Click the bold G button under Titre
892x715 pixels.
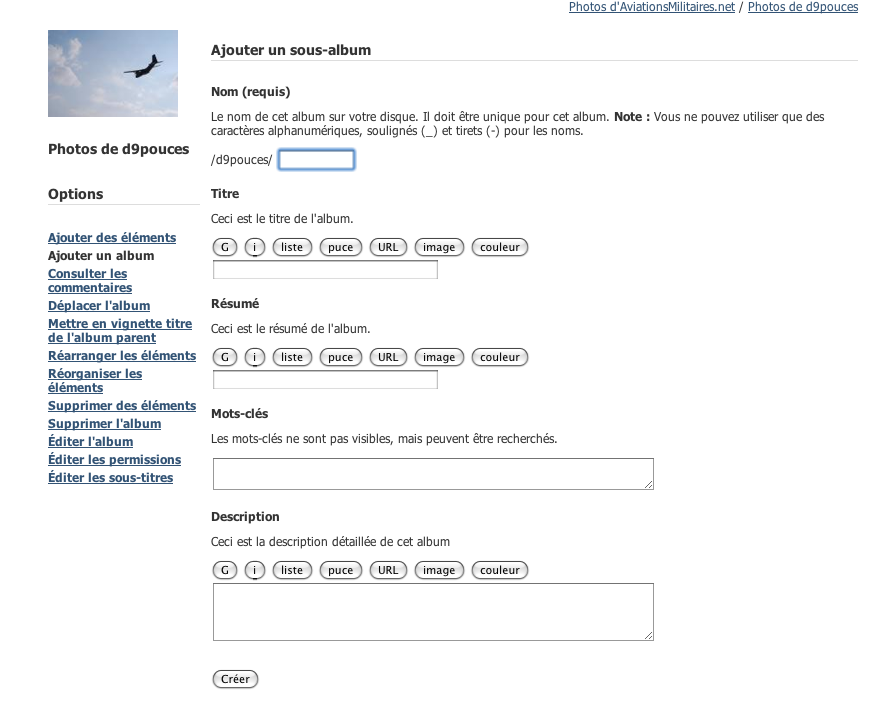point(225,247)
